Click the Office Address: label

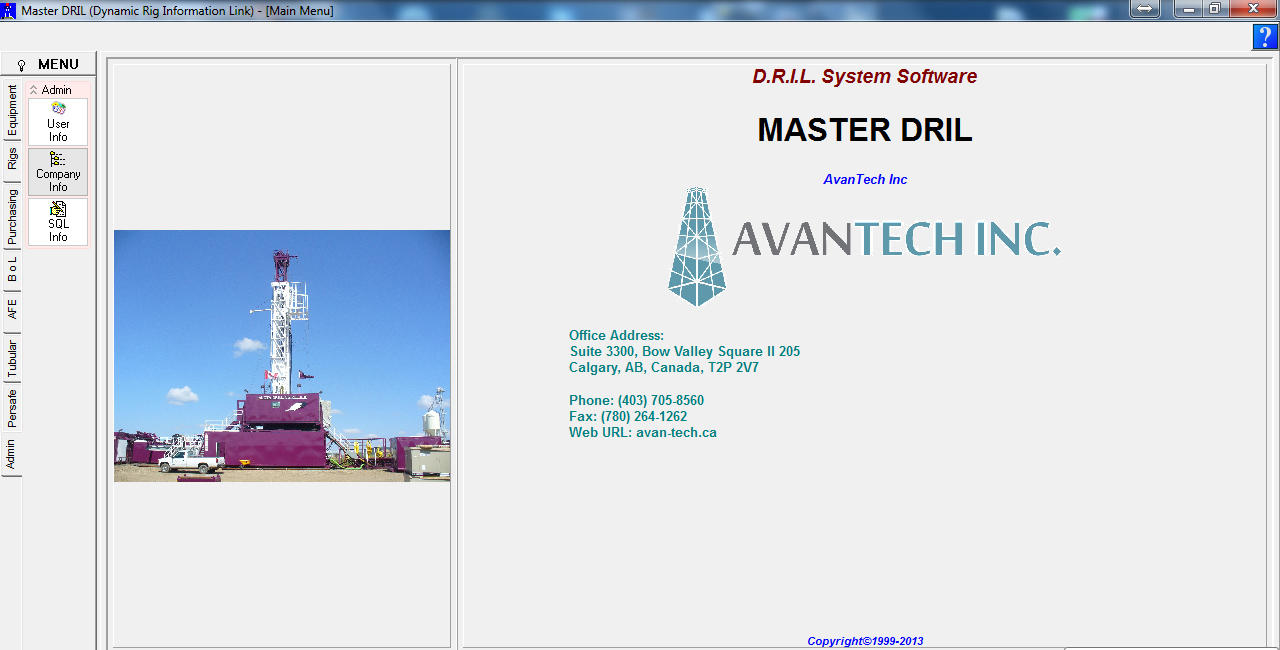point(616,336)
